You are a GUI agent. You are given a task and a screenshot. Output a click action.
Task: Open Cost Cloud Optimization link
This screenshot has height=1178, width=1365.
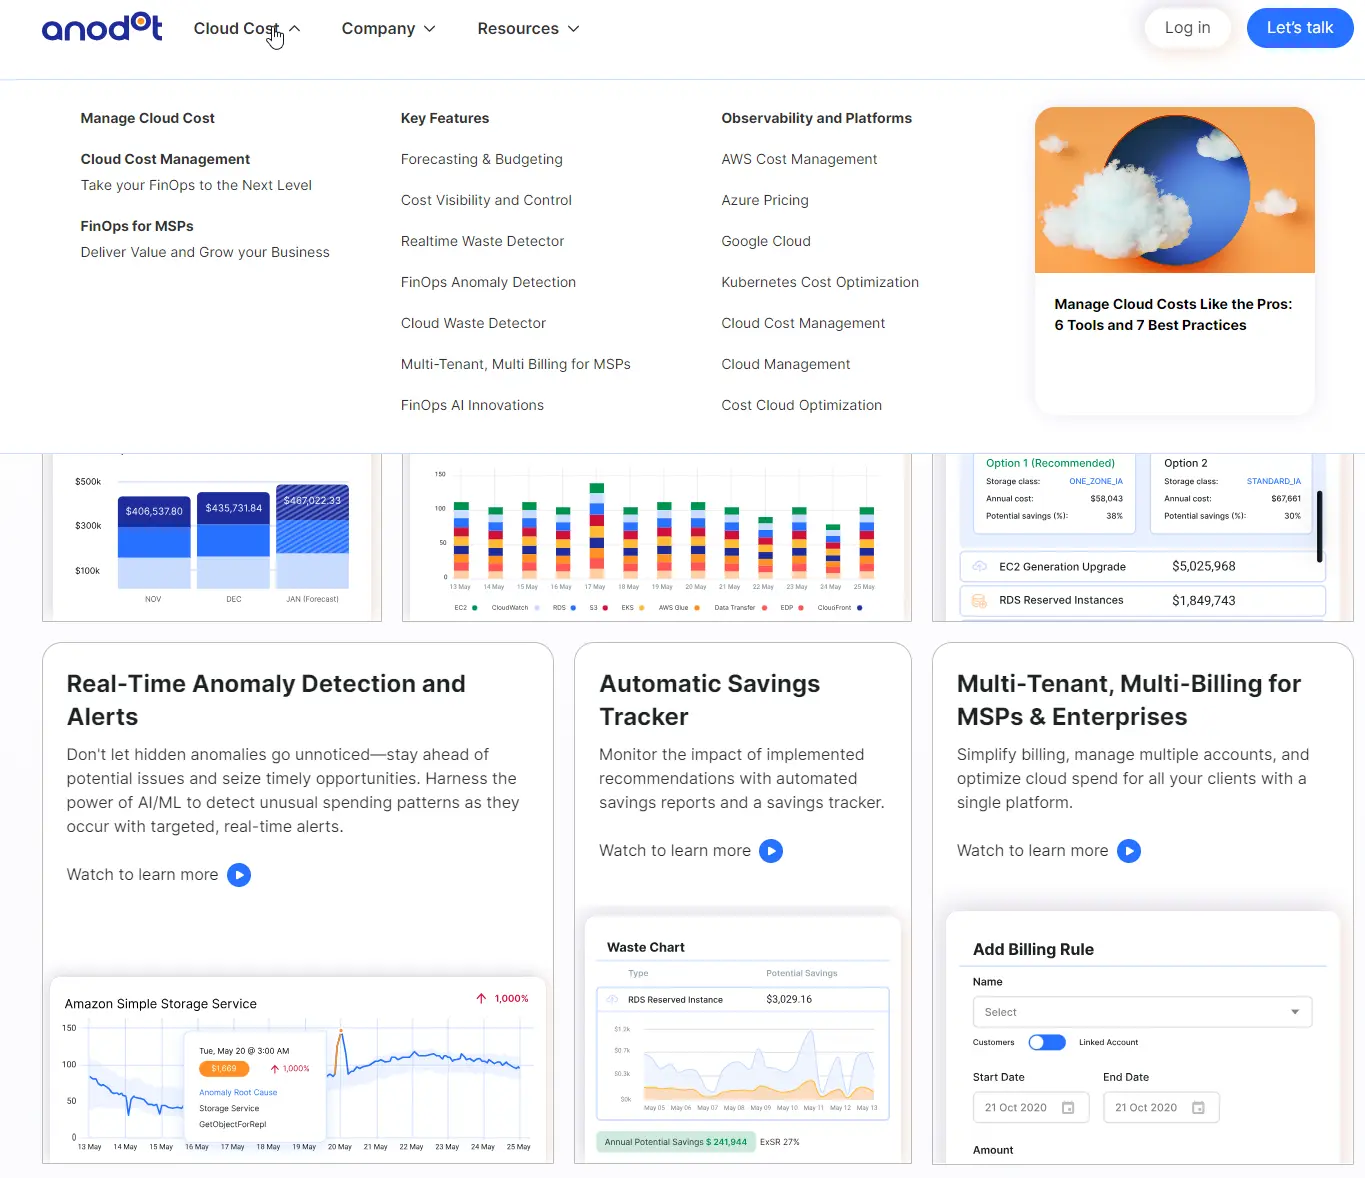tap(802, 405)
